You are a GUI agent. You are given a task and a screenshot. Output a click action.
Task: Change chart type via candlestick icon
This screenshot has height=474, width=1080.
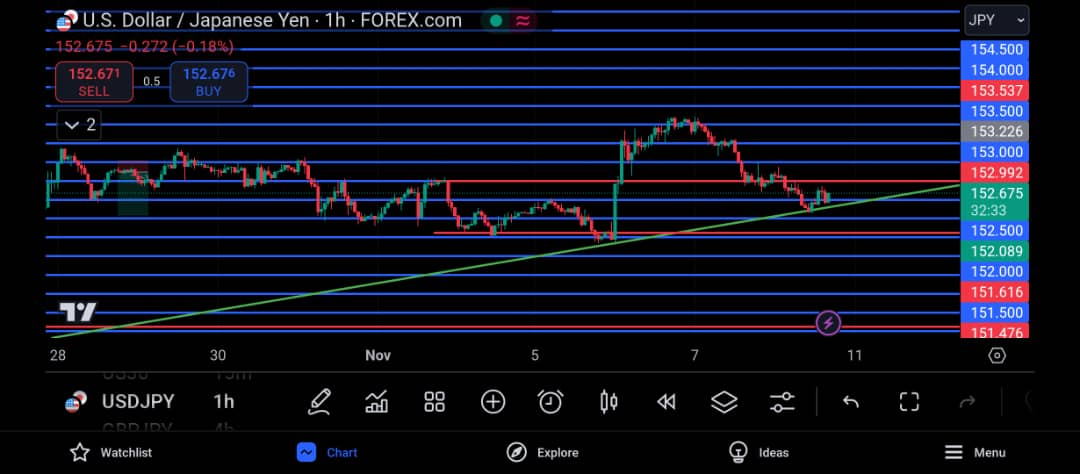point(608,402)
